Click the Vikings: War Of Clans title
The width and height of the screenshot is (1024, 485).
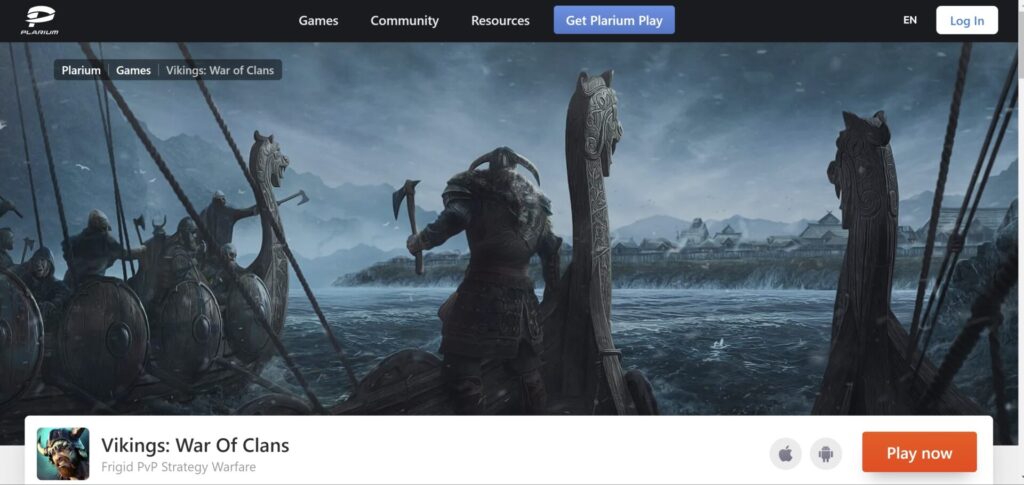[x=195, y=445]
